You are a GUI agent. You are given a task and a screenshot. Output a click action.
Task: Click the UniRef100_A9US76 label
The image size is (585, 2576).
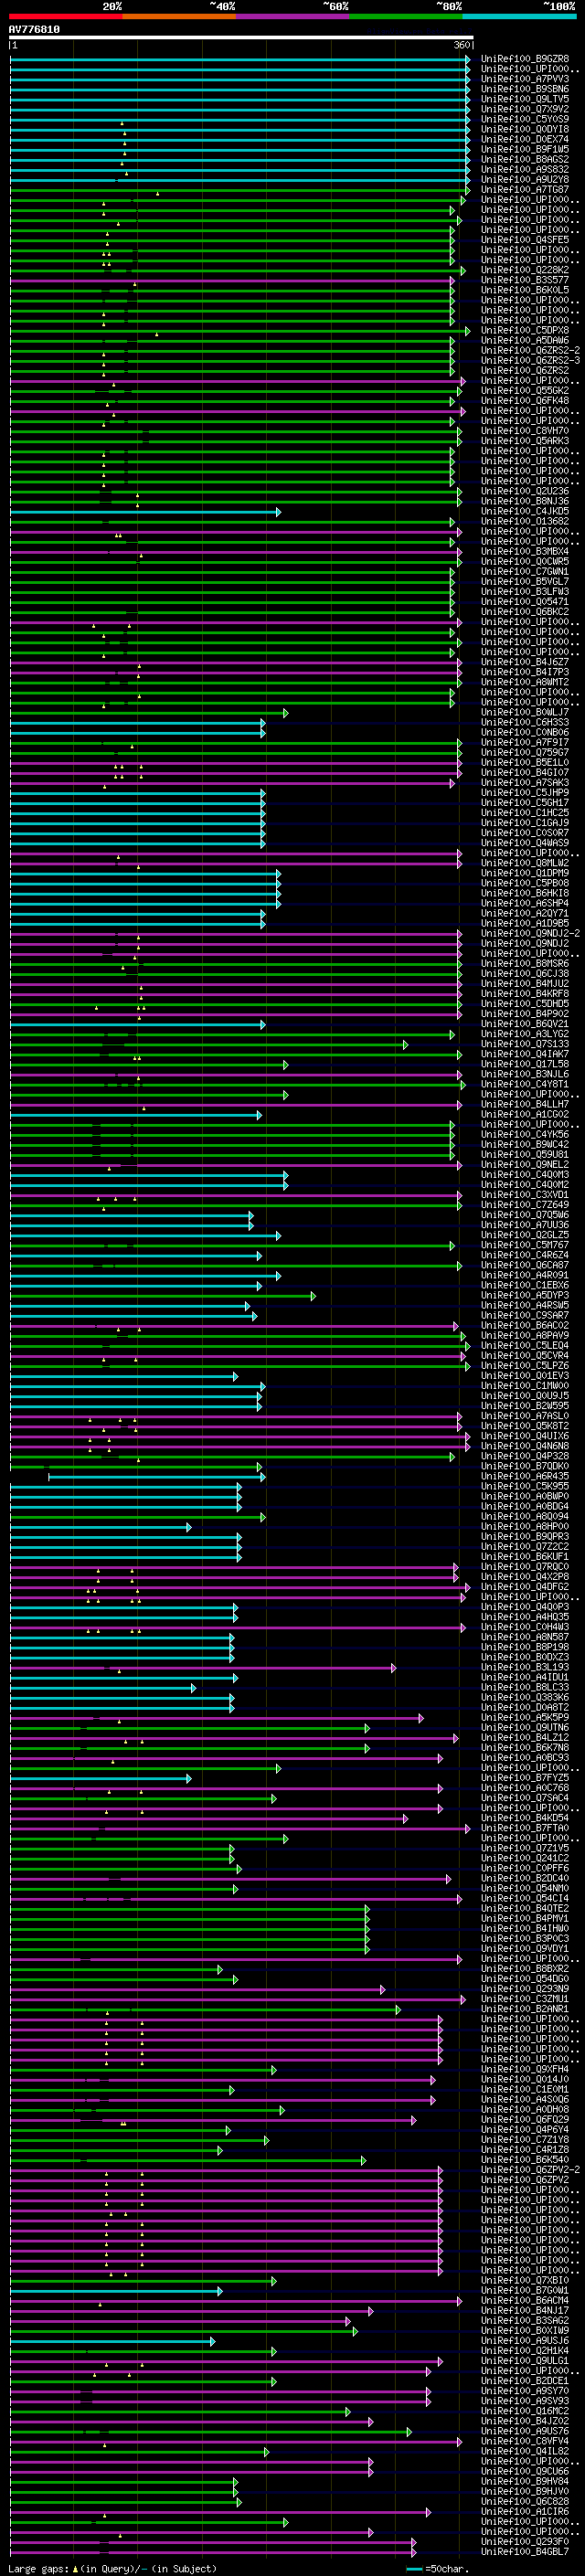click(525, 2431)
